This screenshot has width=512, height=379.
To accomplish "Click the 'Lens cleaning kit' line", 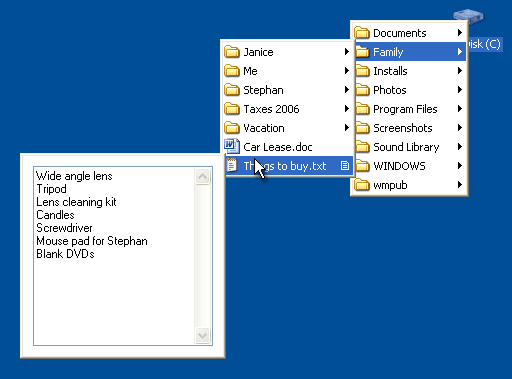I will (76, 202).
